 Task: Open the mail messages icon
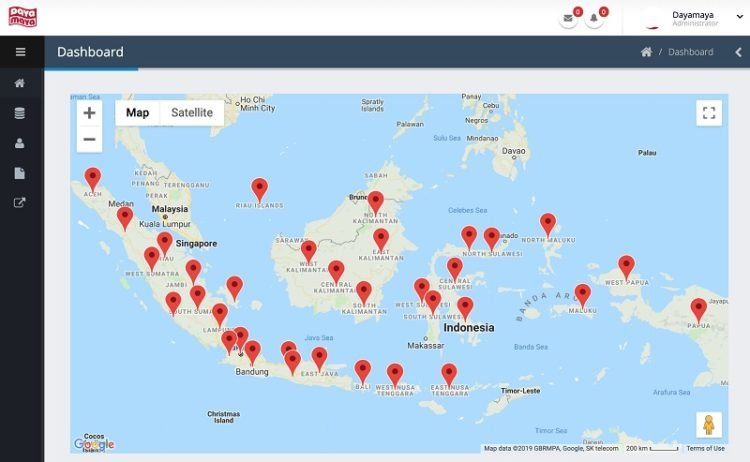pos(568,18)
